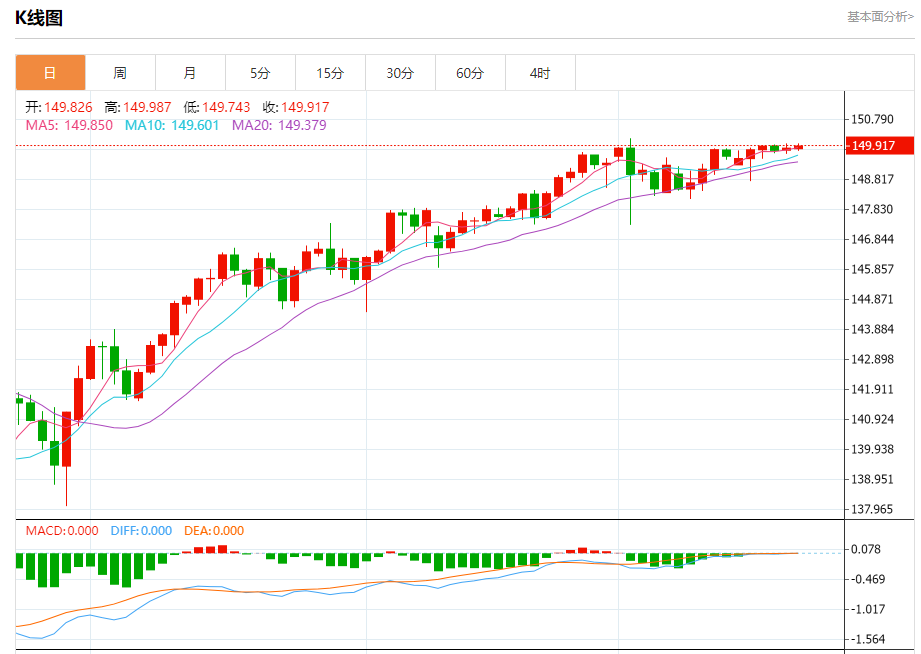The image size is (921, 654).
Task: Open the 基本面分析> link
Action: pyautogui.click(x=880, y=17)
